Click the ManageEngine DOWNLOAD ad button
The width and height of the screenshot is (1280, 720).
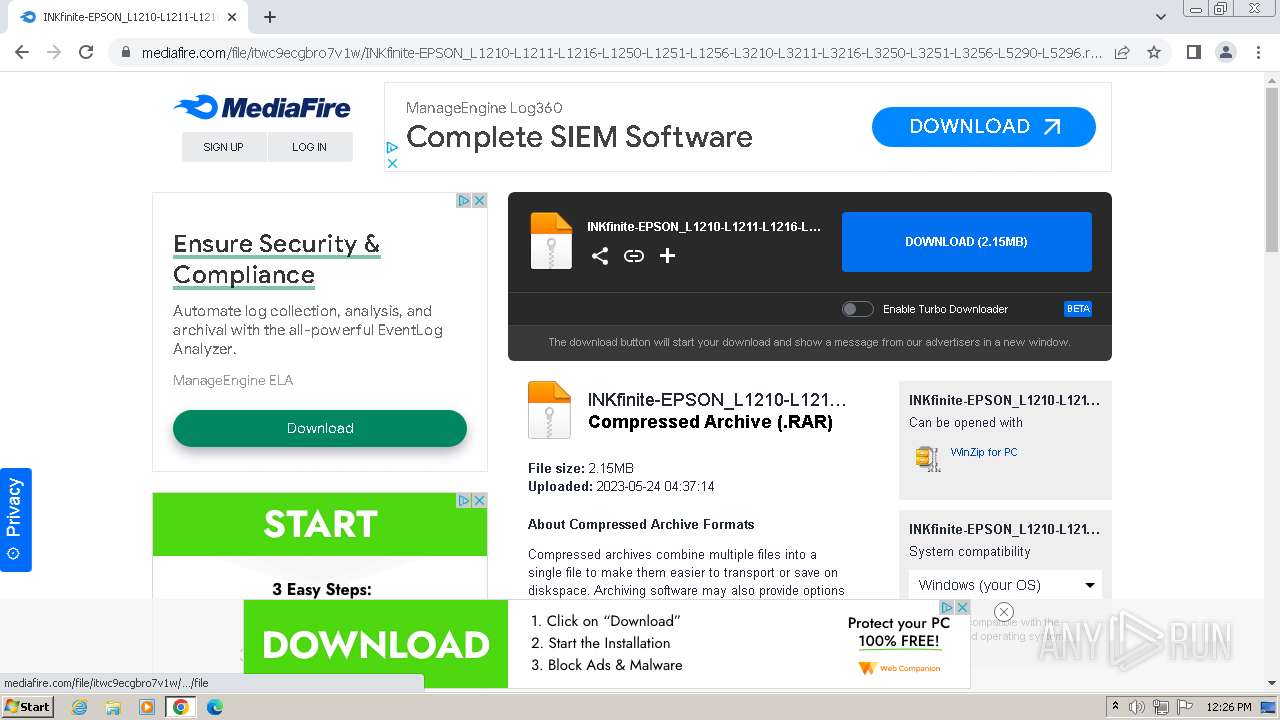coord(984,127)
